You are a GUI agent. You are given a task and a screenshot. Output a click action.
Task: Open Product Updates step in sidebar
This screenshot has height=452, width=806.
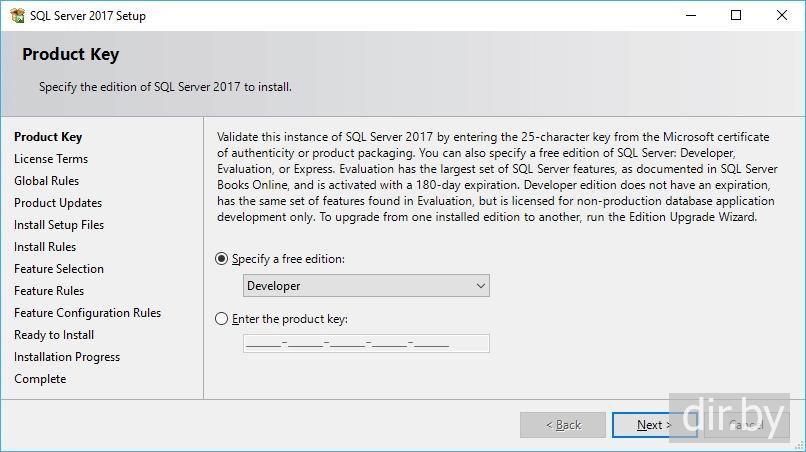coord(58,203)
